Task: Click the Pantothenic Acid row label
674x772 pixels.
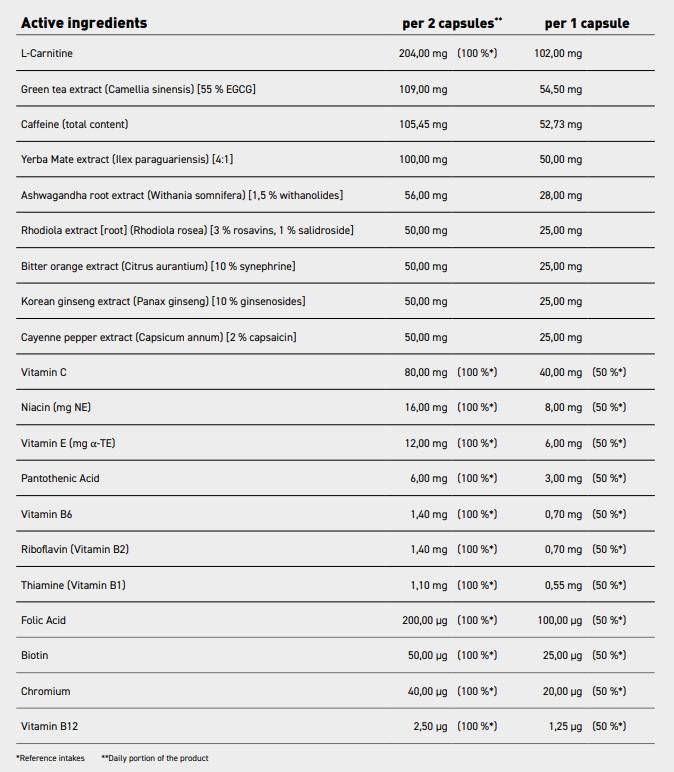Action: pyautogui.click(x=63, y=478)
